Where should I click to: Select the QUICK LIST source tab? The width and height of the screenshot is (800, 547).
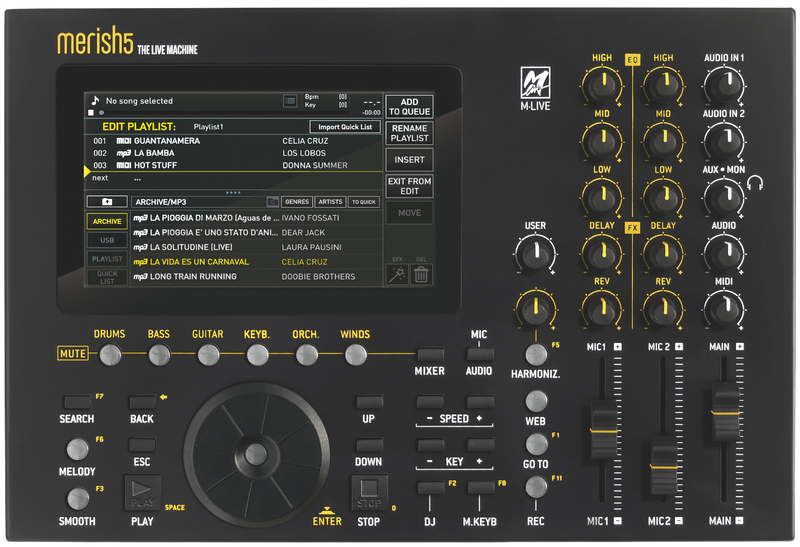[x=107, y=278]
